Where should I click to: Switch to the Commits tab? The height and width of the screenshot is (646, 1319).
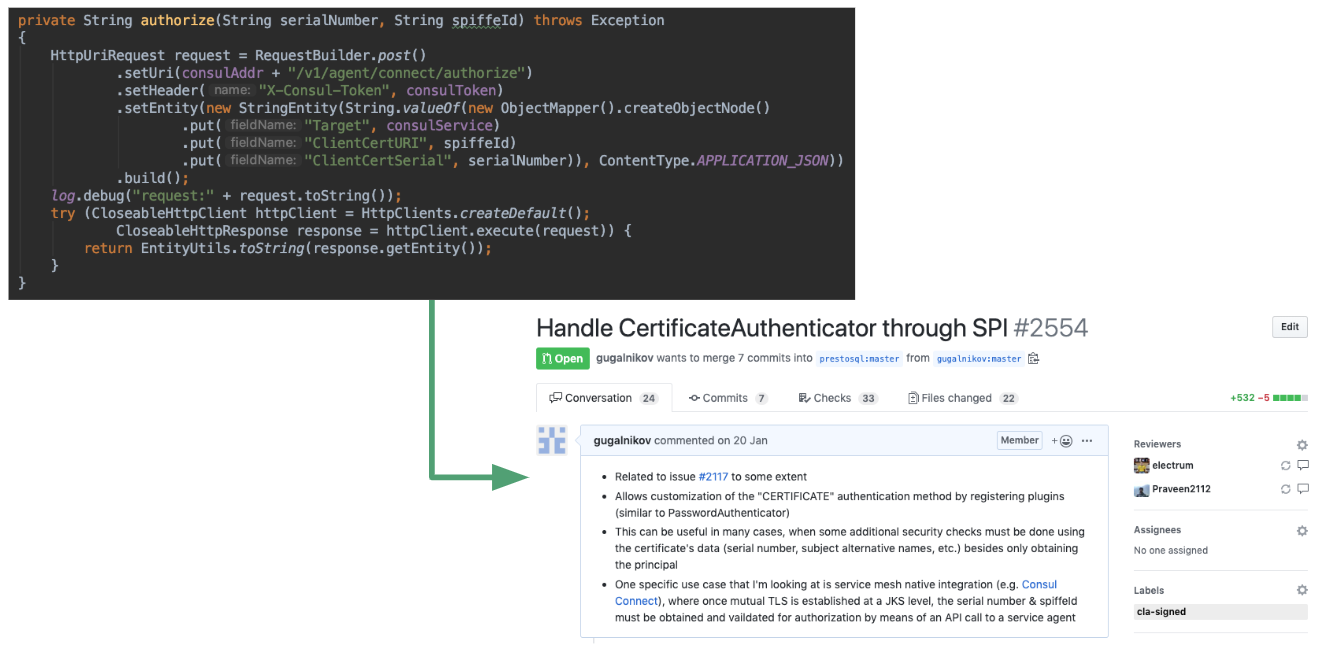click(x=728, y=398)
